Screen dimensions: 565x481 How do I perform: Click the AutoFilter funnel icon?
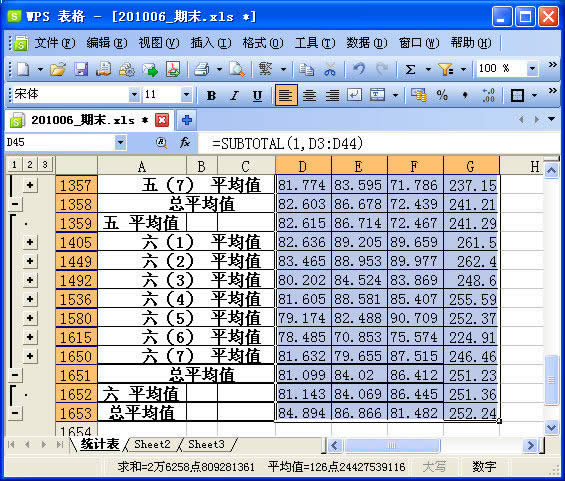(x=446, y=69)
